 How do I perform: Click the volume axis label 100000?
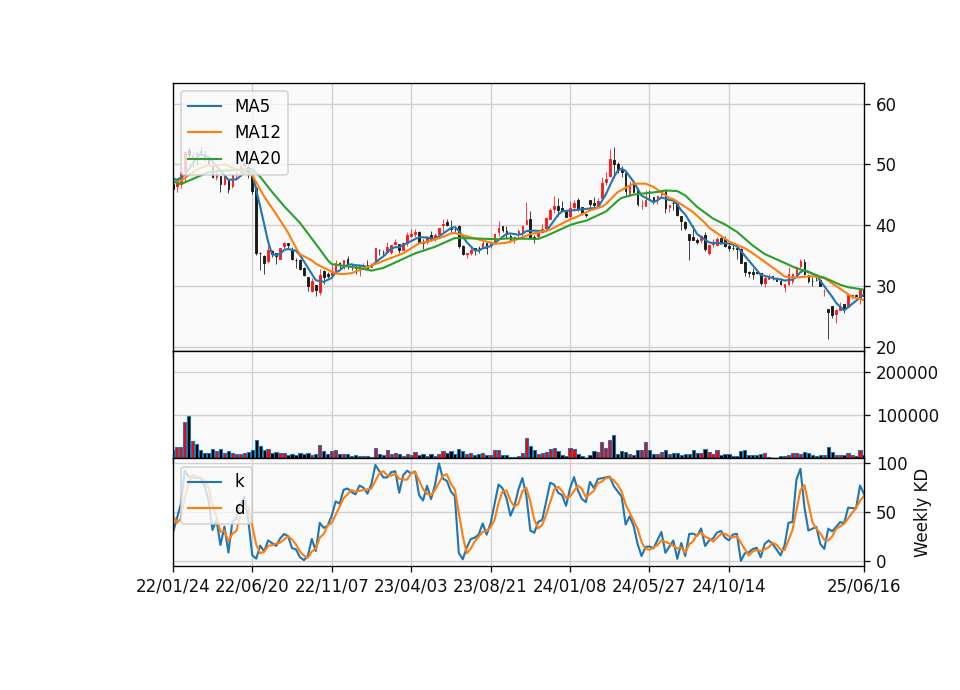click(x=907, y=416)
